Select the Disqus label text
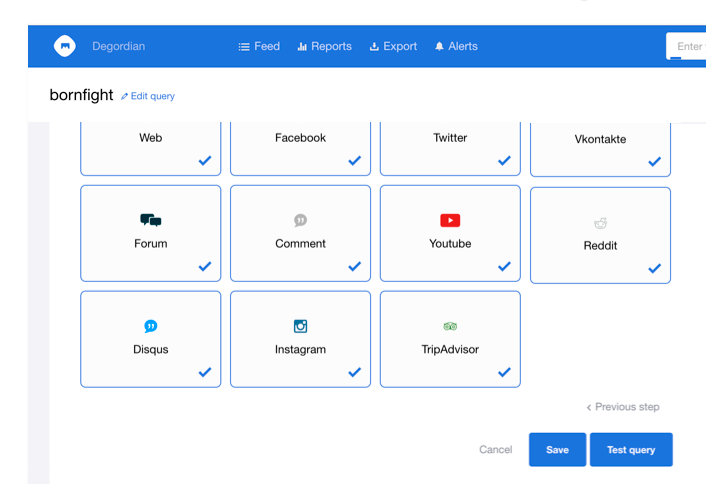 click(150, 349)
